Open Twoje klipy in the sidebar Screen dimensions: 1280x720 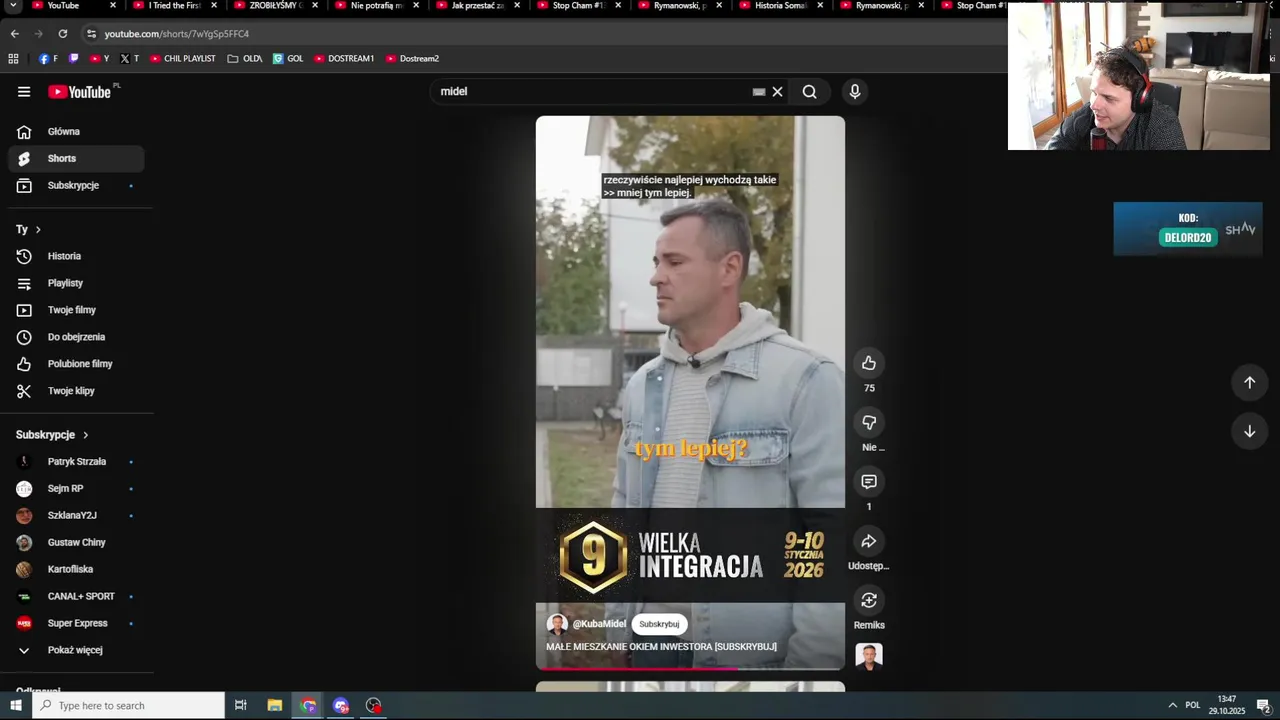(x=76, y=391)
